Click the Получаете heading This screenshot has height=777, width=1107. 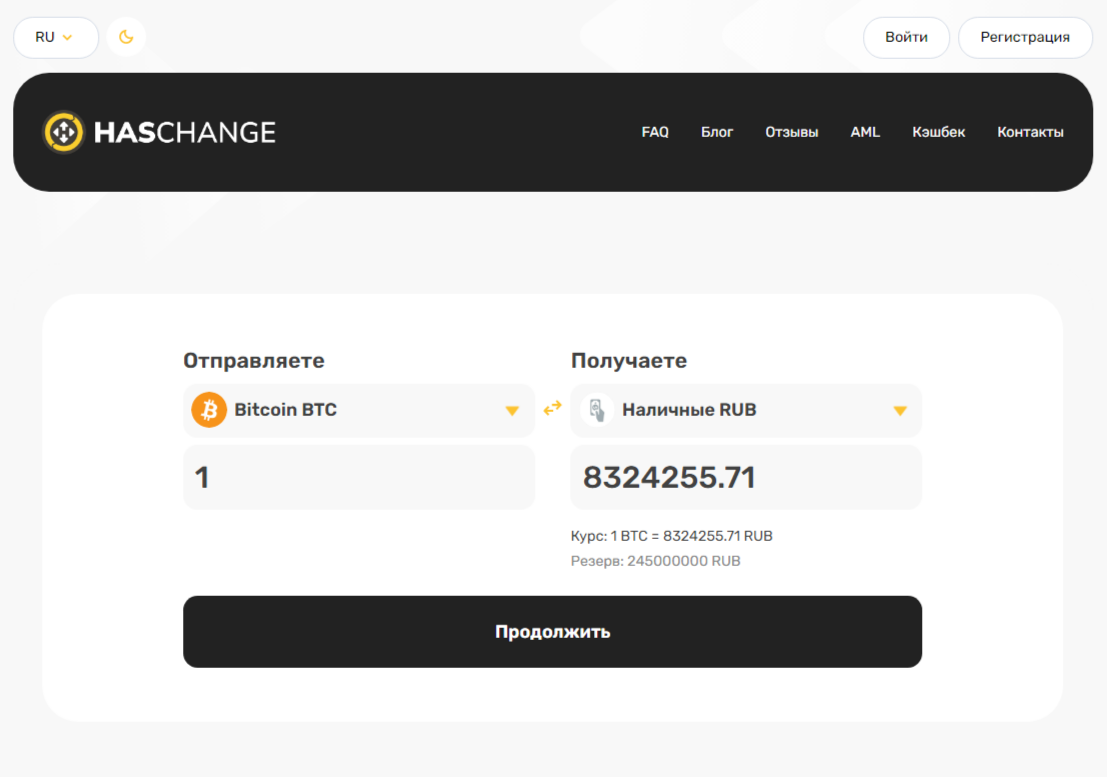pos(629,361)
